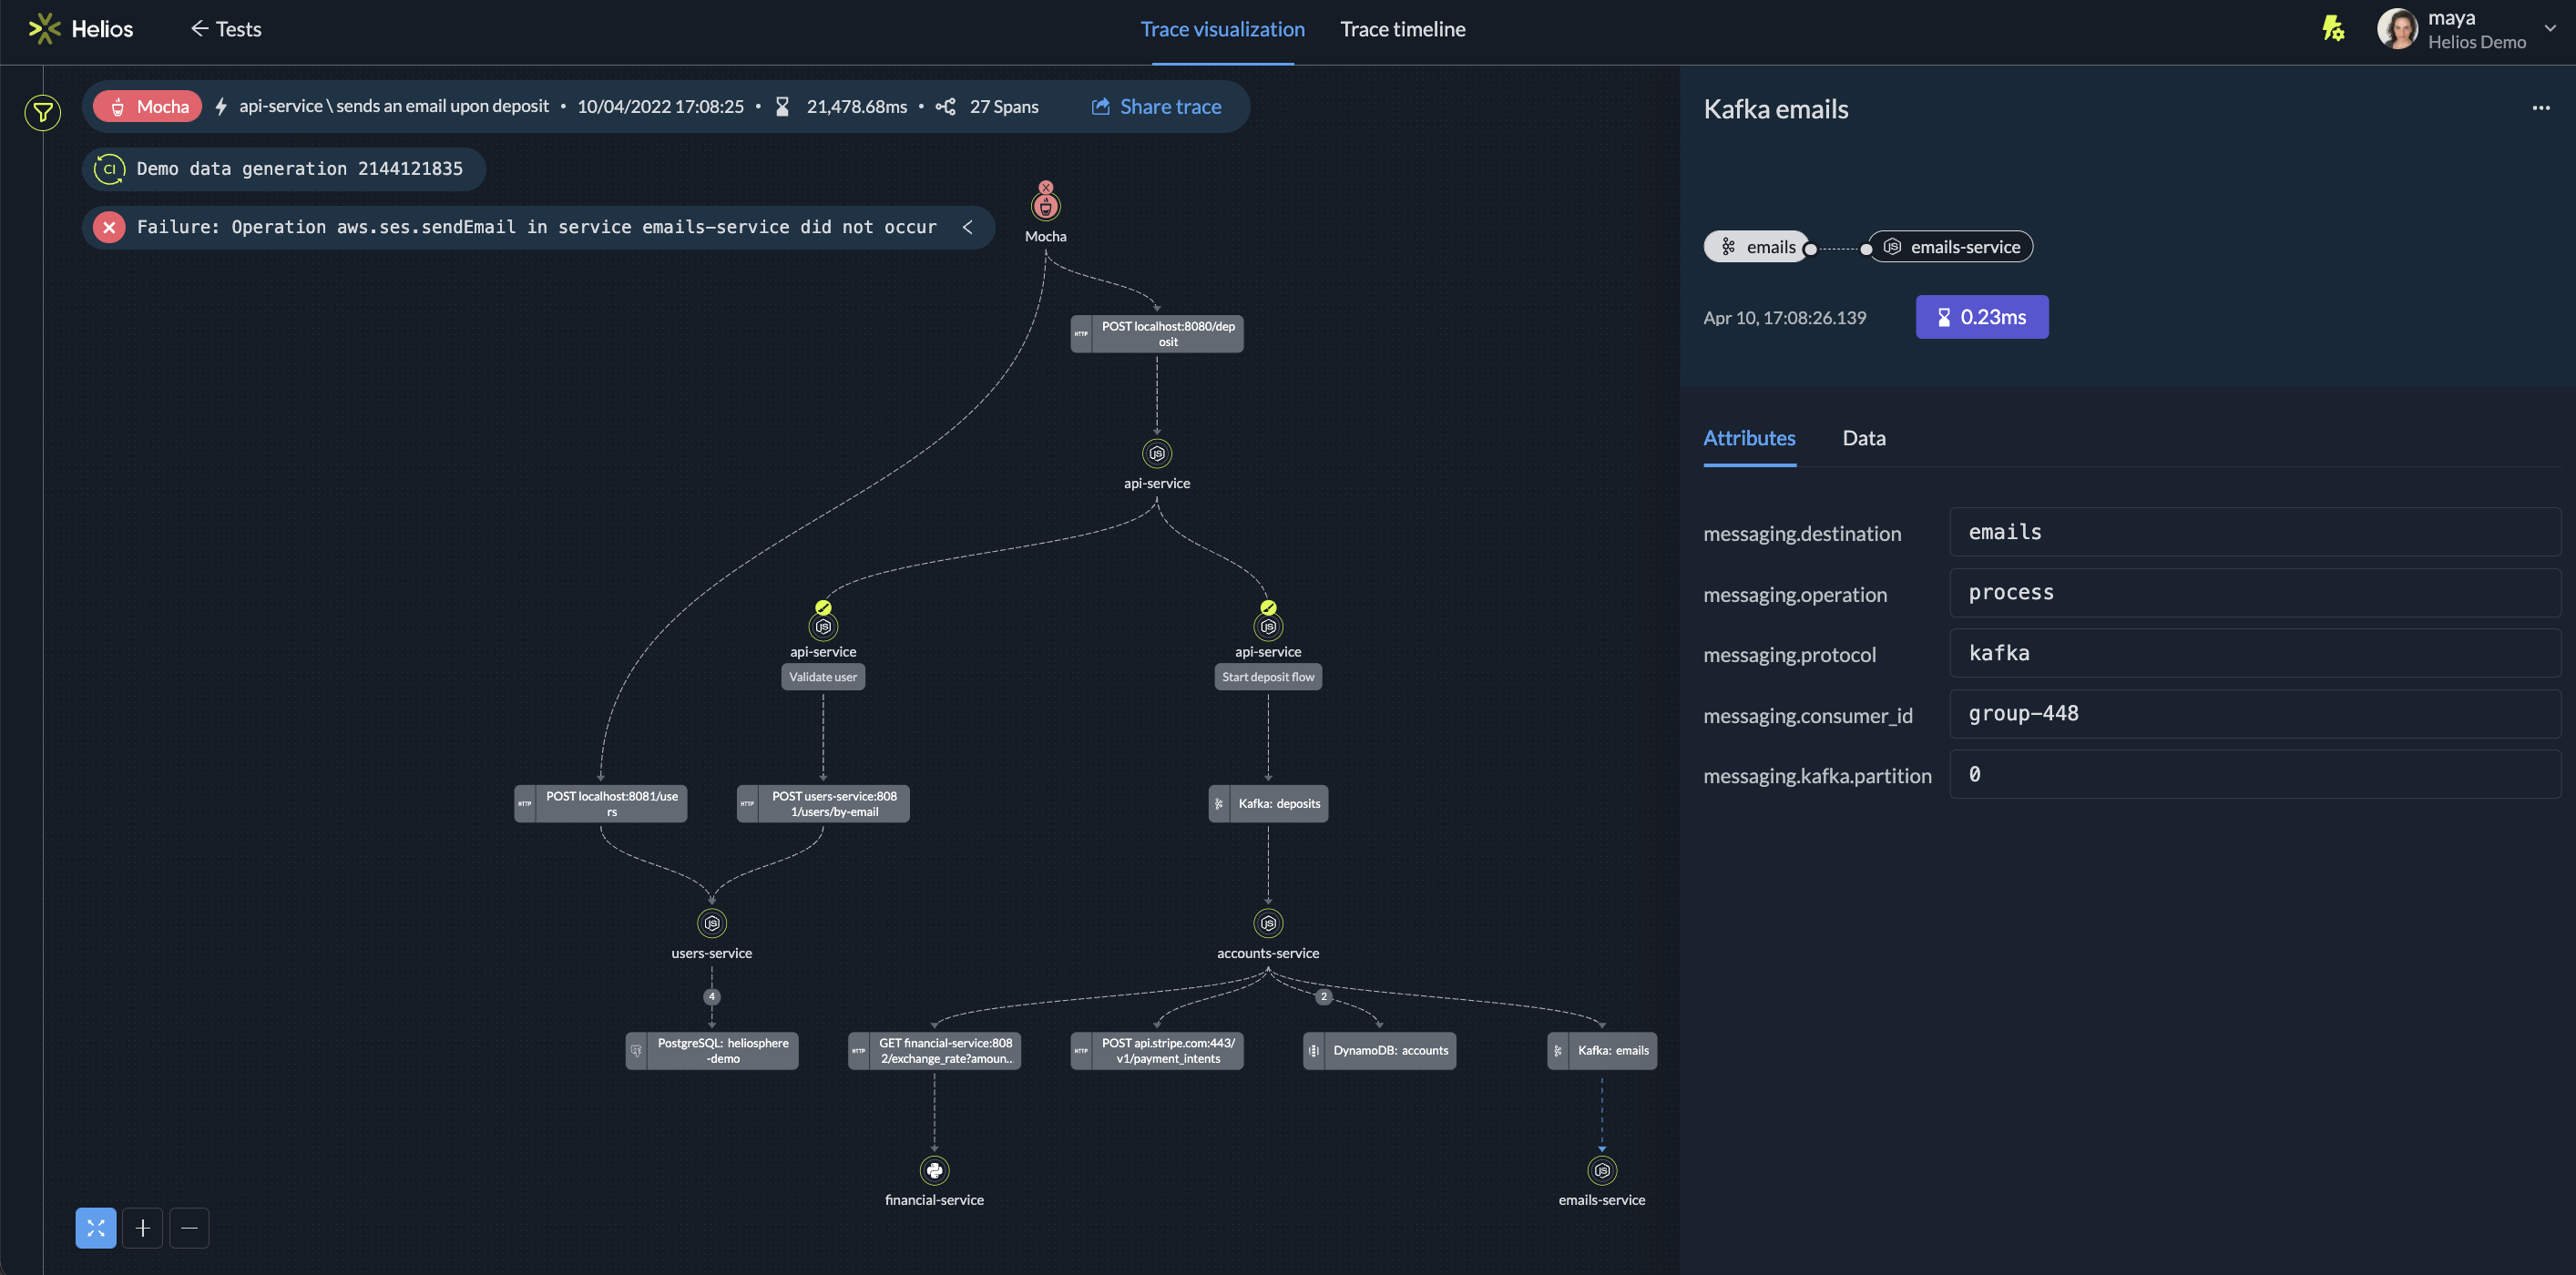The height and width of the screenshot is (1275, 2576).
Task: Select the emails-service node icon
Action: 1601,1169
